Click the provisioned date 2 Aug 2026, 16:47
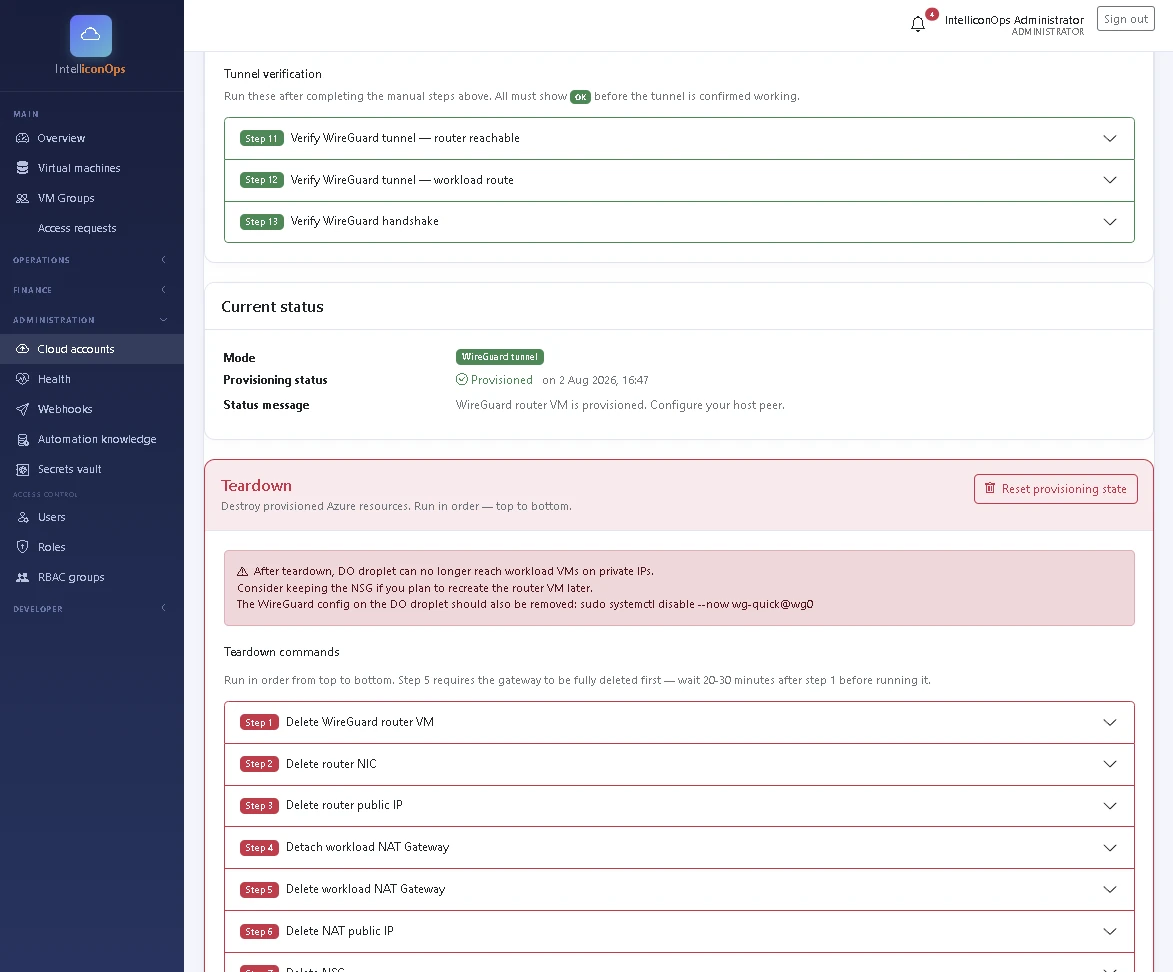The width and height of the screenshot is (1173, 972). click(595, 380)
